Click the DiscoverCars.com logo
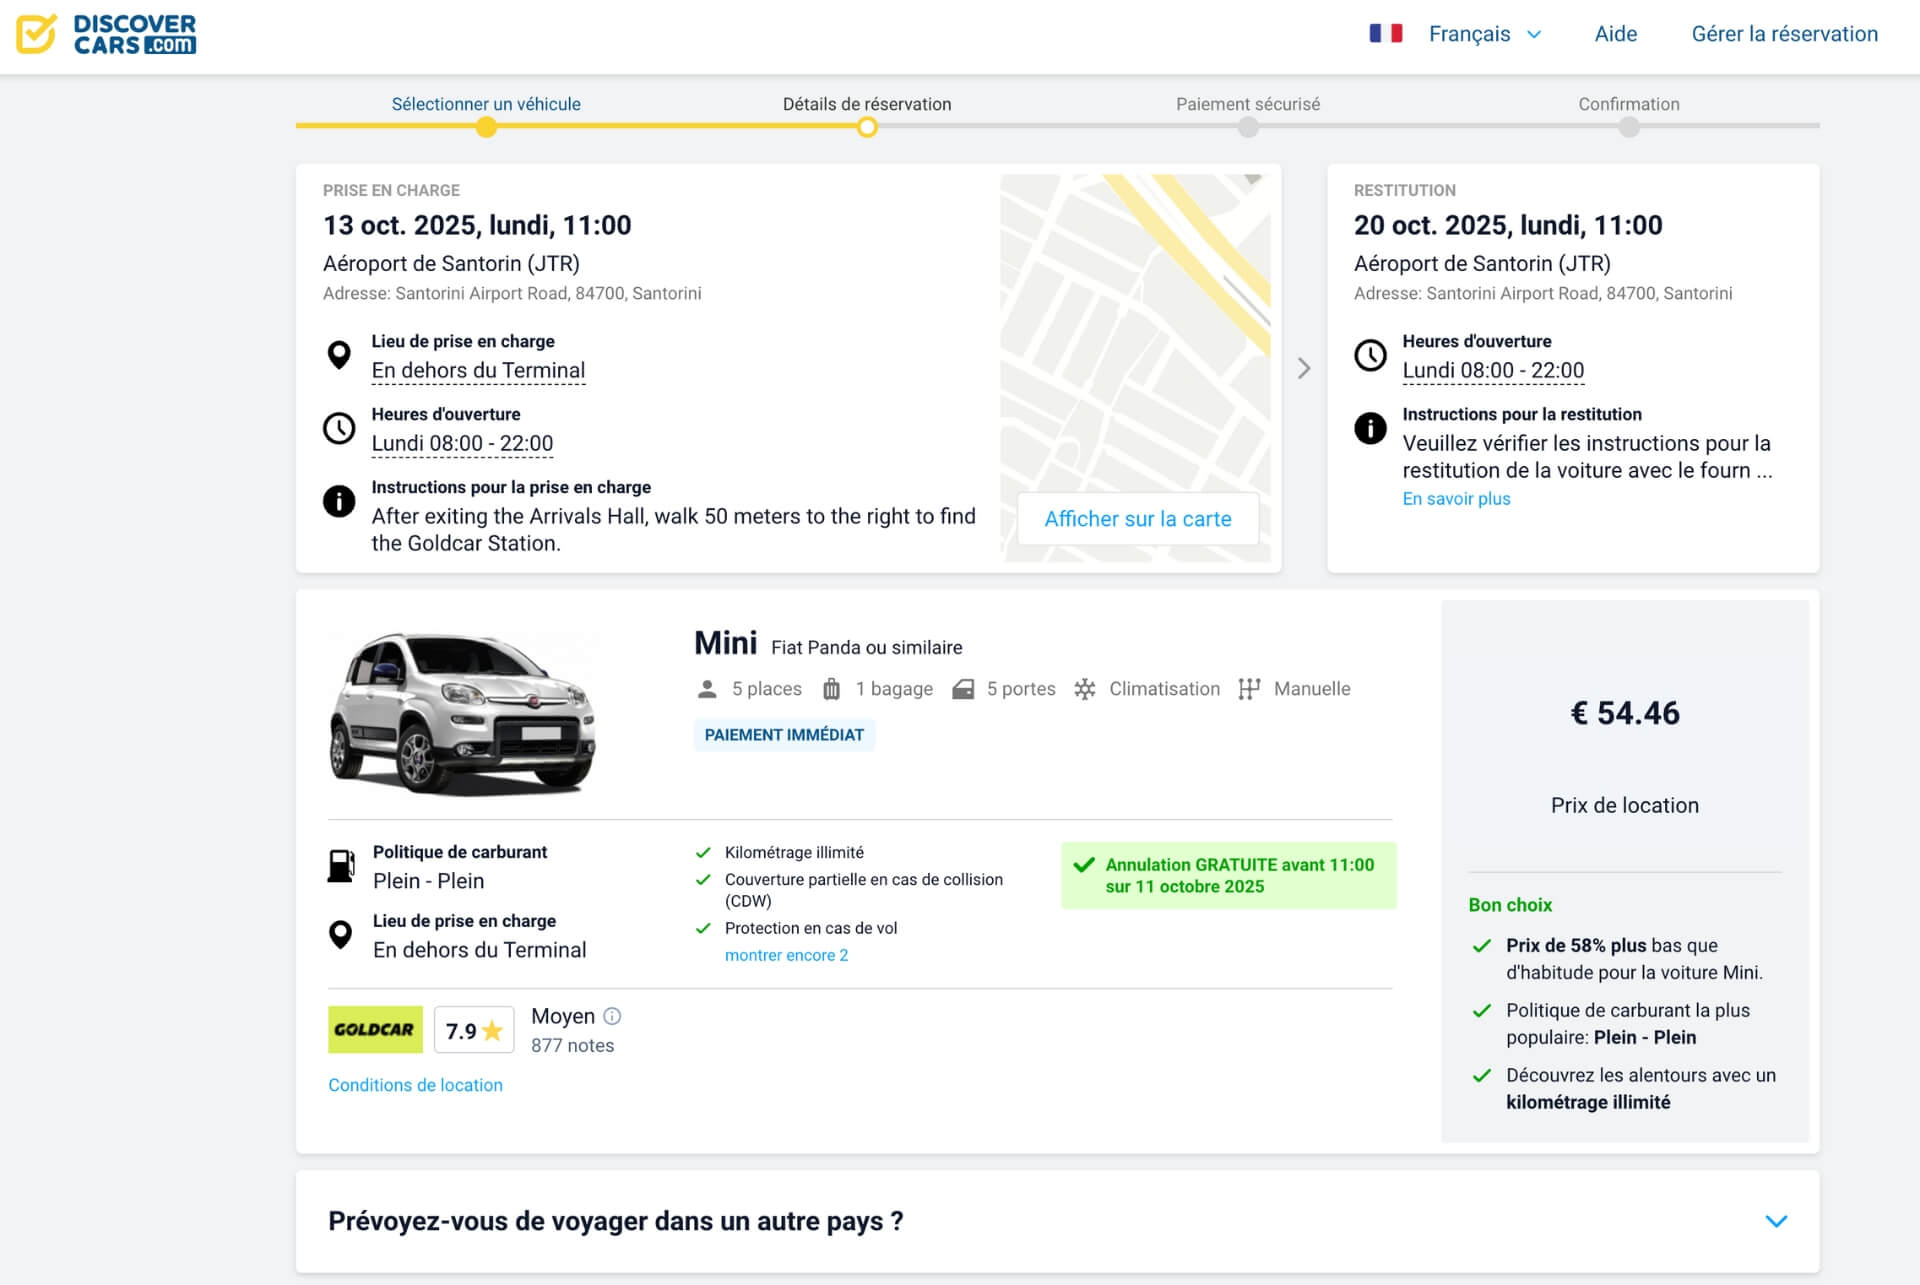 [x=106, y=34]
